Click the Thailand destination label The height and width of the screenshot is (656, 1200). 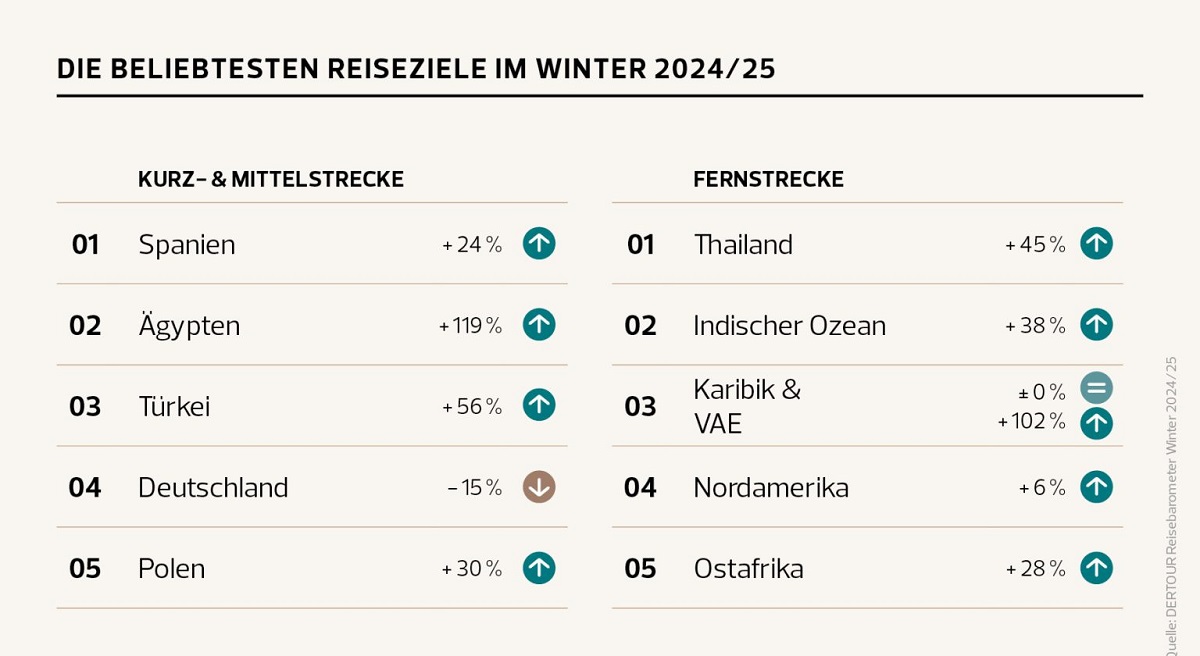743,244
